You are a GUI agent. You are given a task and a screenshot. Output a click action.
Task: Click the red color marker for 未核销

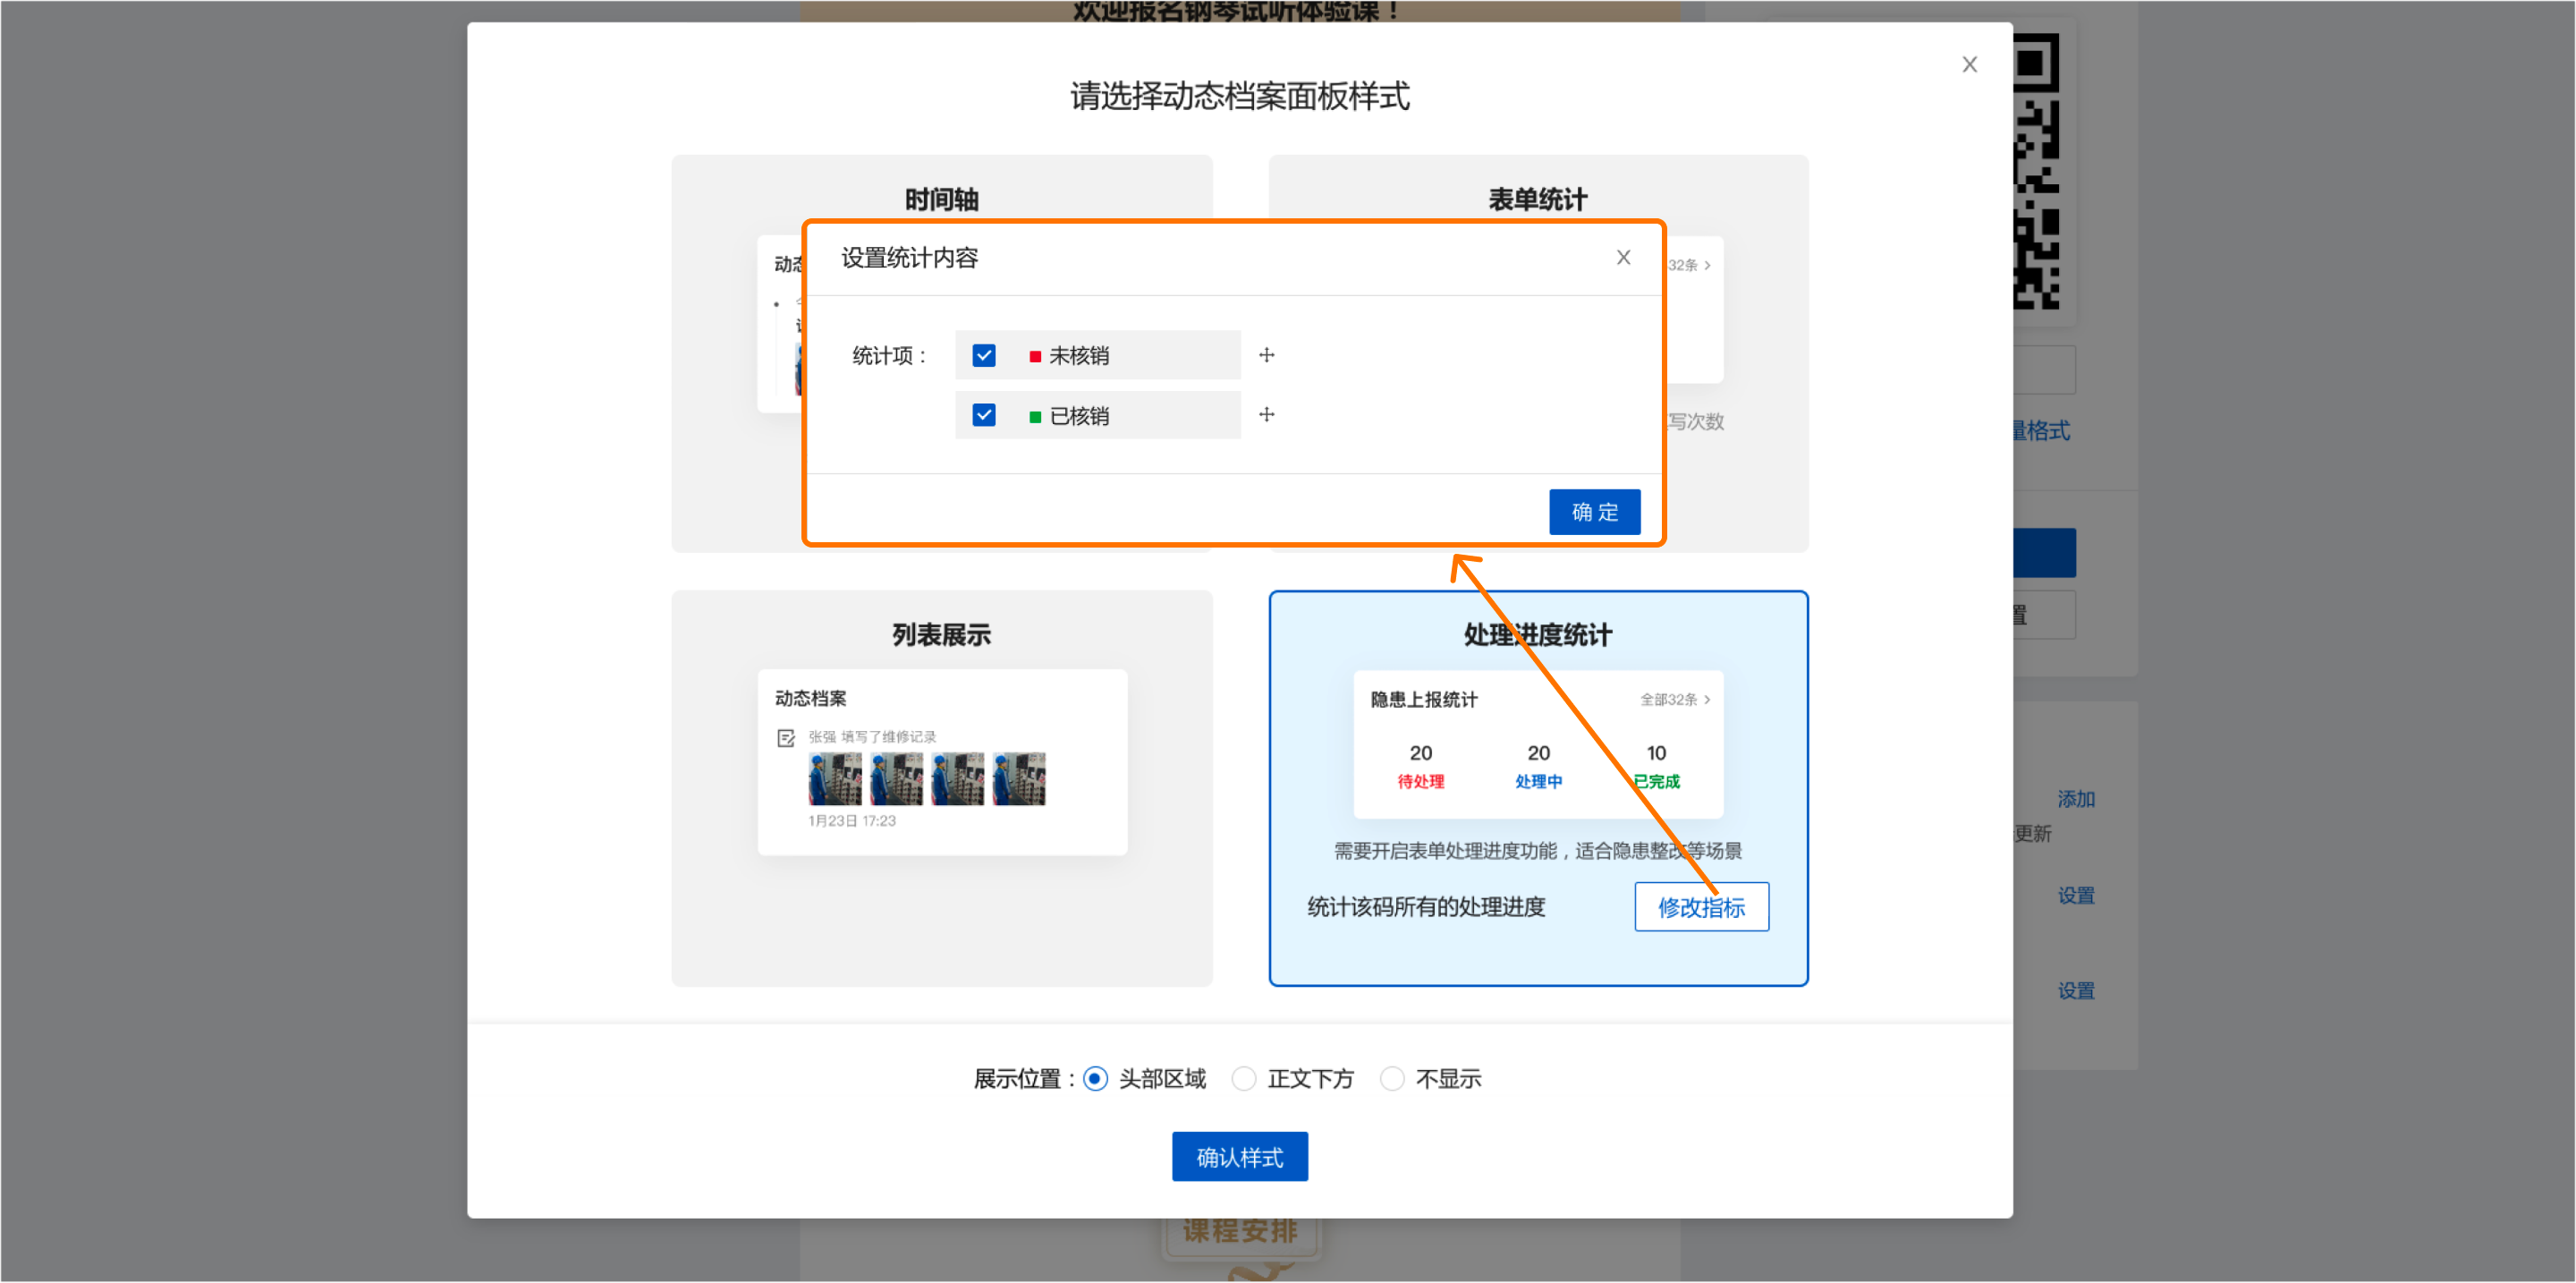[x=1035, y=356]
